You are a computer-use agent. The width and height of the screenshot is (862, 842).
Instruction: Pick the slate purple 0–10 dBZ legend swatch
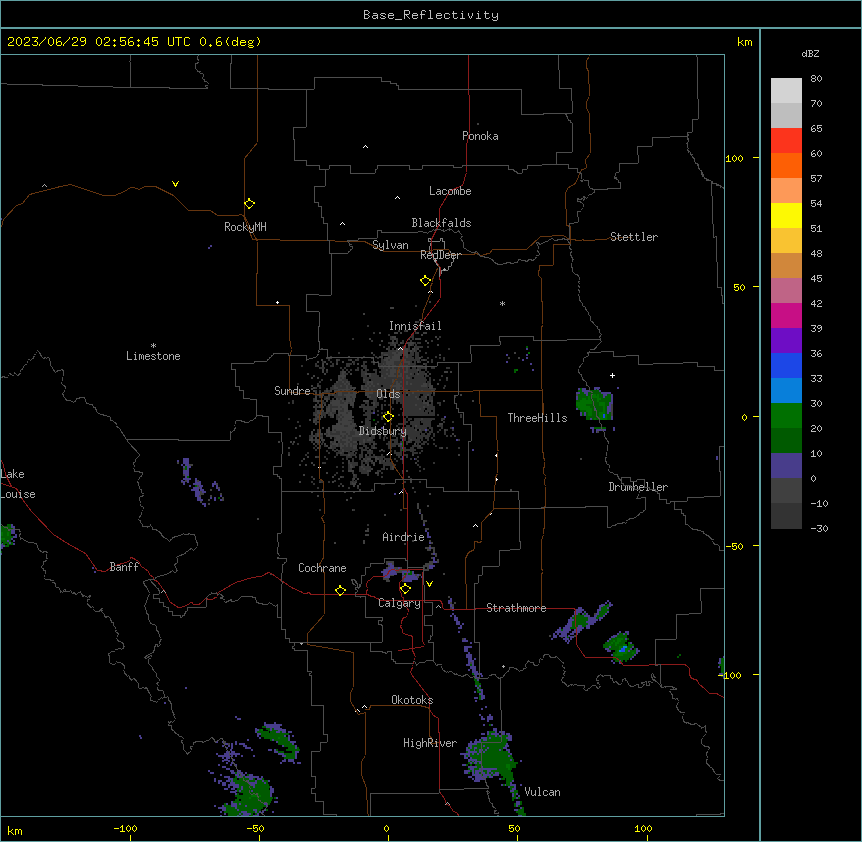[786, 466]
